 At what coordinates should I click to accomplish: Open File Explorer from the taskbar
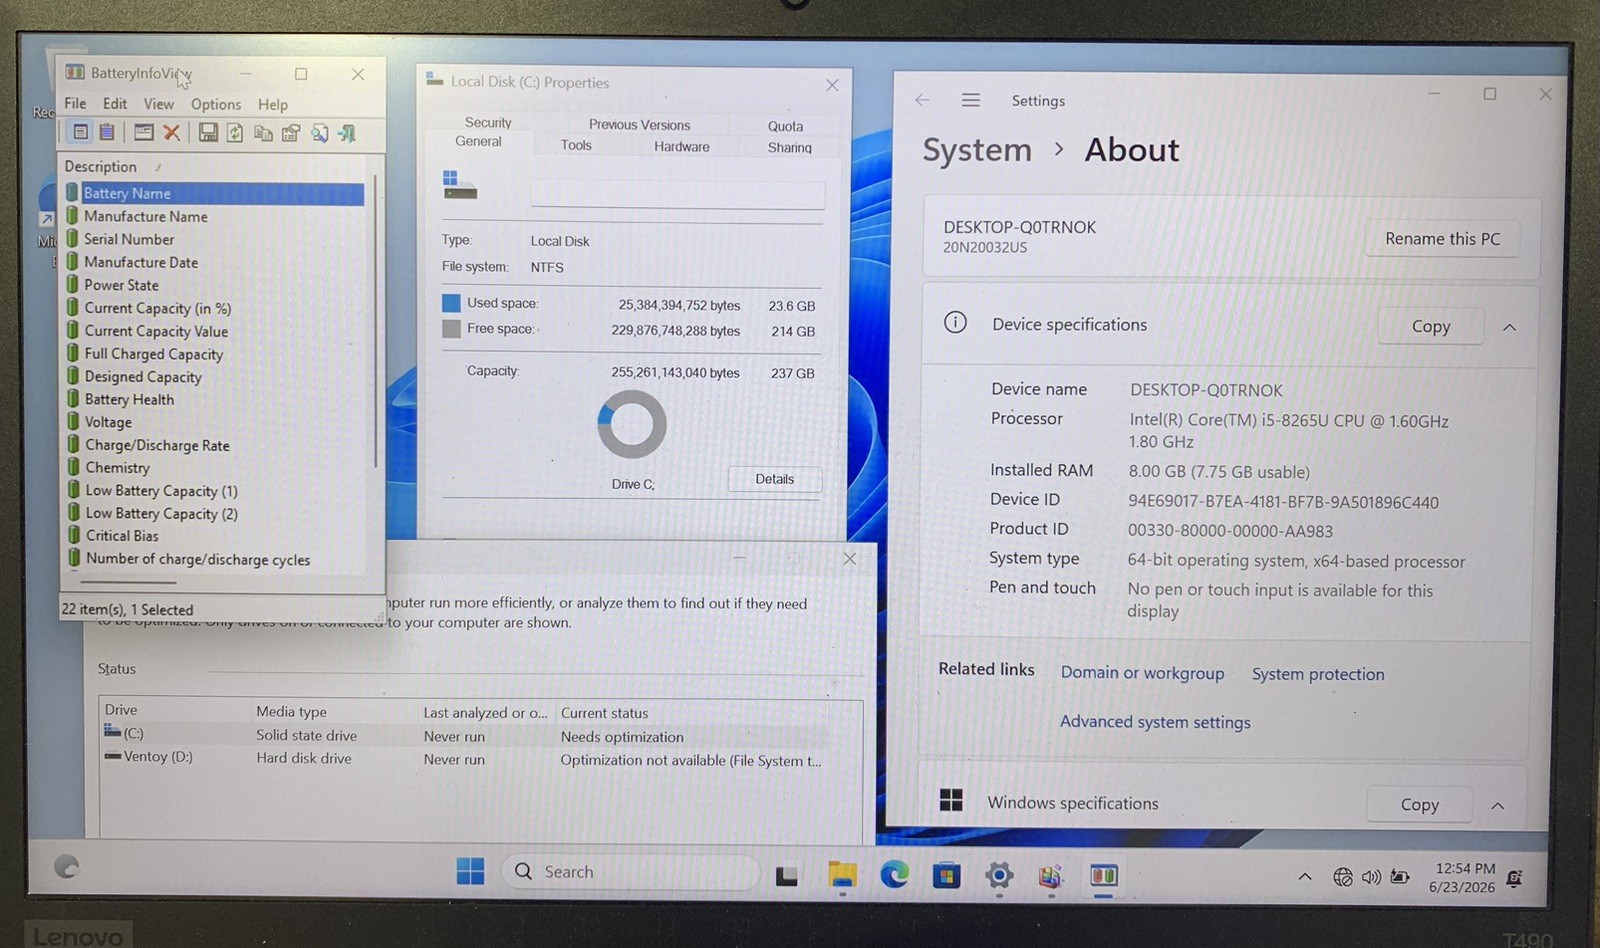[x=842, y=875]
